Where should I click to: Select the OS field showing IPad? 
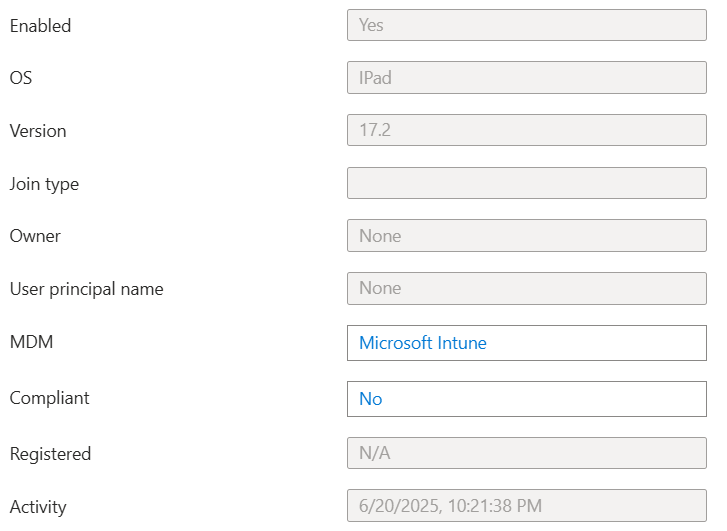coord(526,77)
